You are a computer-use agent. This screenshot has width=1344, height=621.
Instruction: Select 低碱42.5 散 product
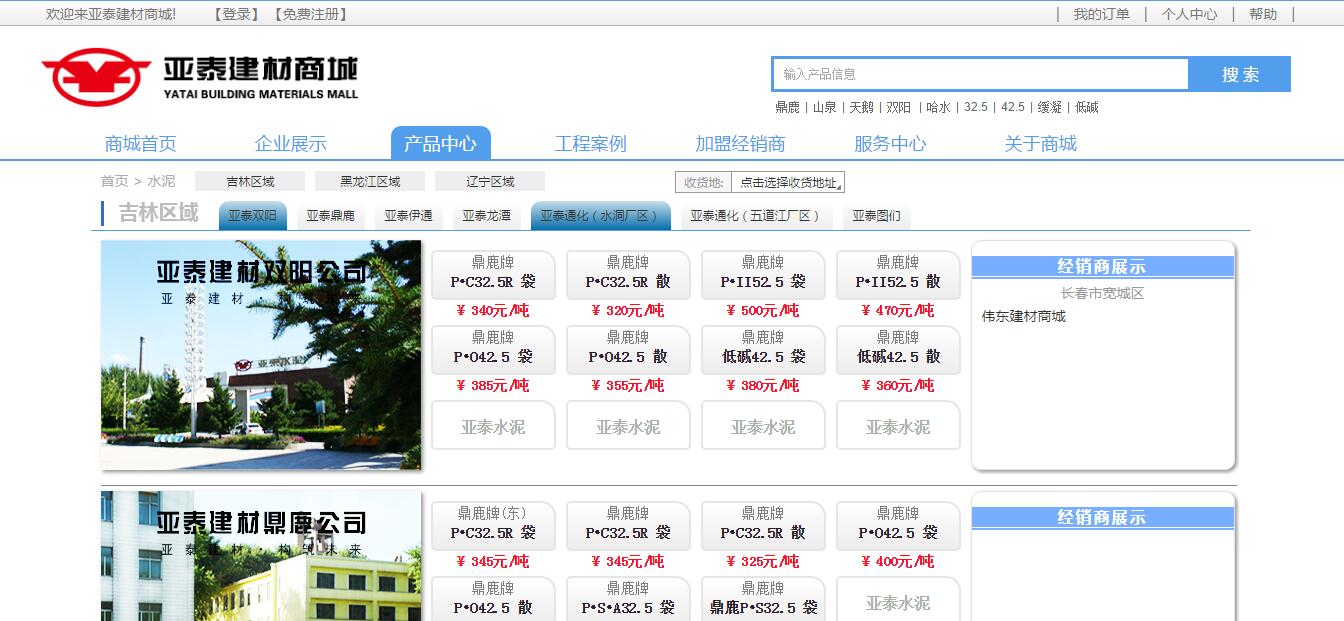[x=898, y=349]
